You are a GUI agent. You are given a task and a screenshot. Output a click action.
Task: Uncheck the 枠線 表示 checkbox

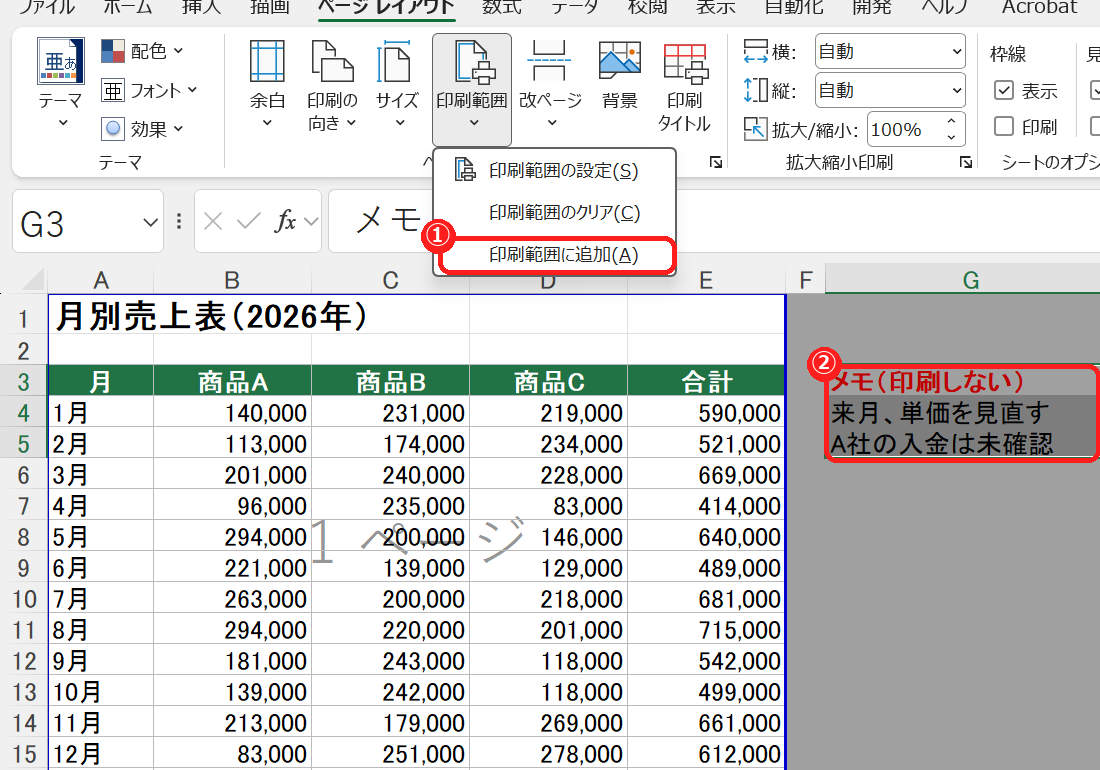[1004, 90]
